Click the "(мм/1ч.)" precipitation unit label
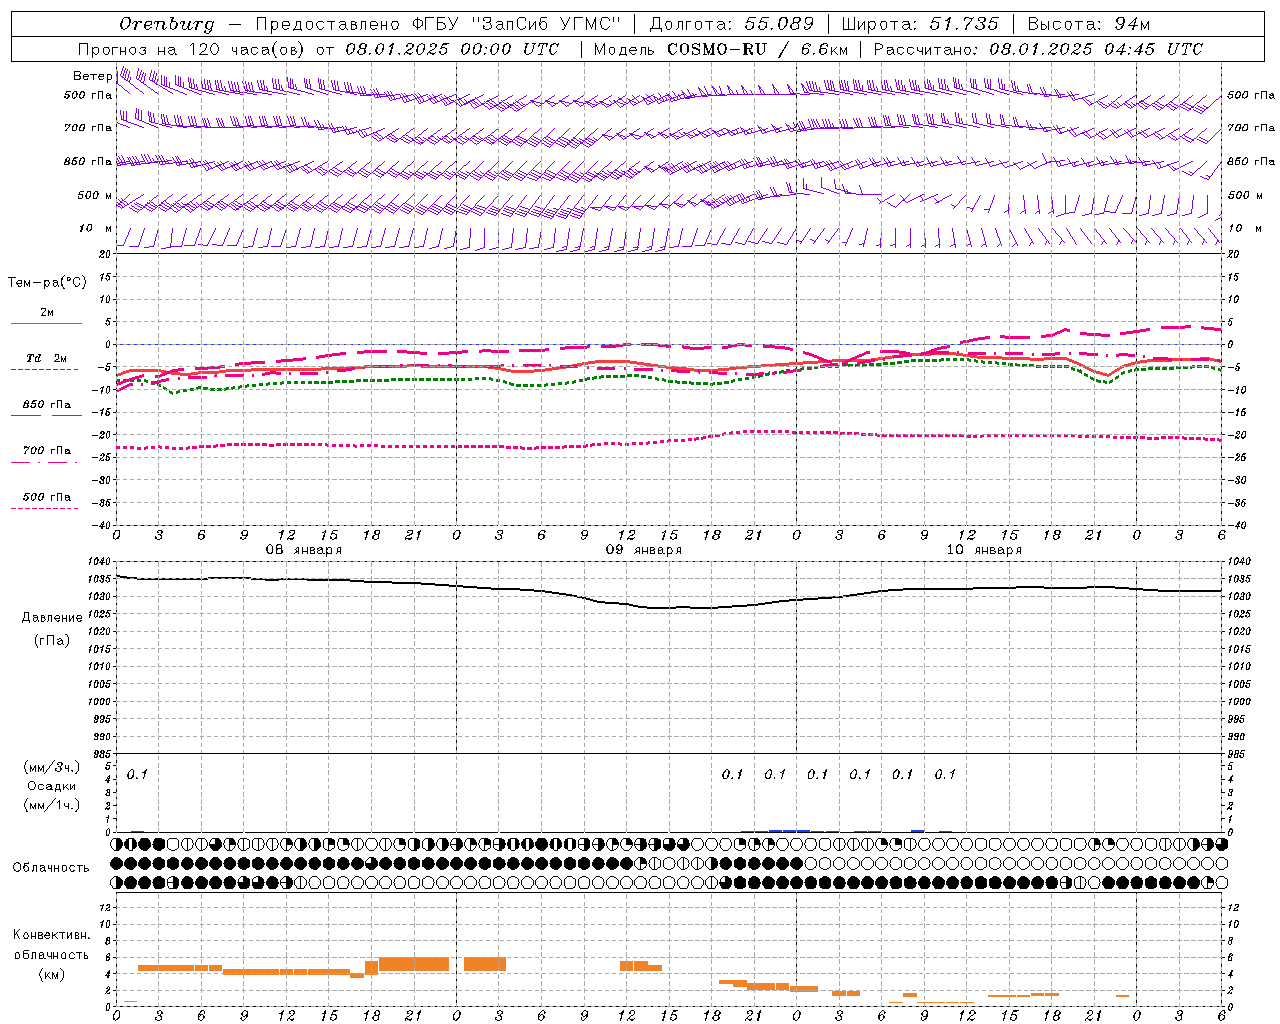Screen dimensions: 1280x1024 [52, 805]
